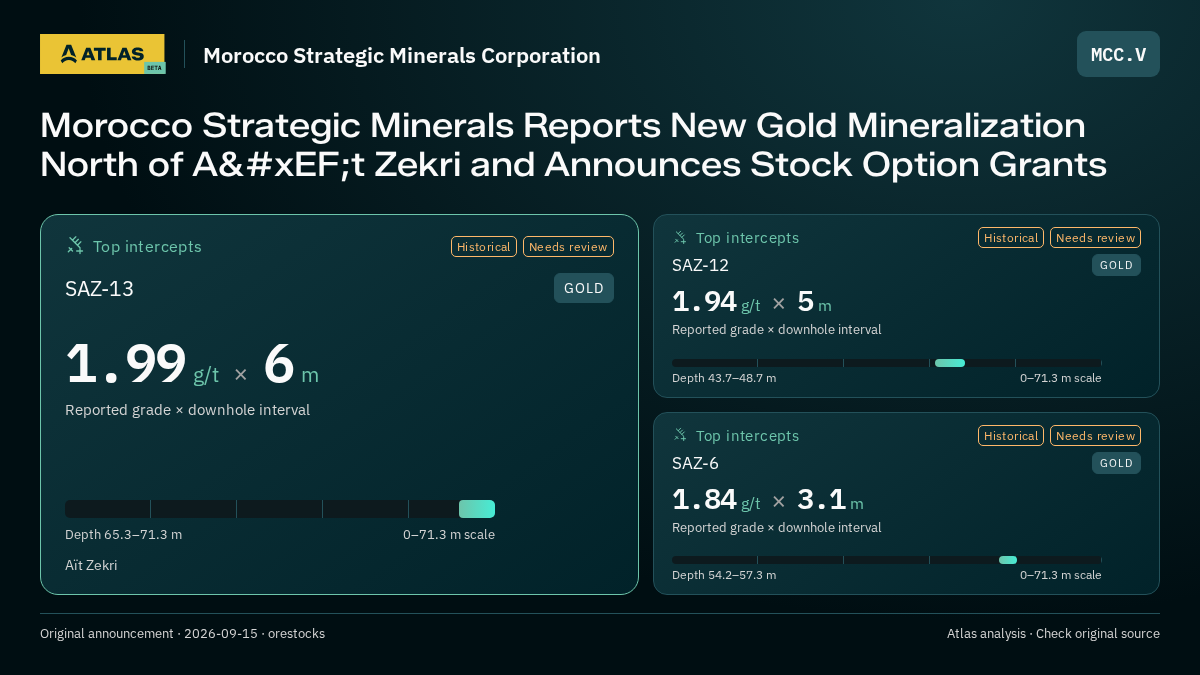Click the Historical tag on the SAZ-6 card
The width and height of the screenshot is (1200, 675).
[1011, 436]
